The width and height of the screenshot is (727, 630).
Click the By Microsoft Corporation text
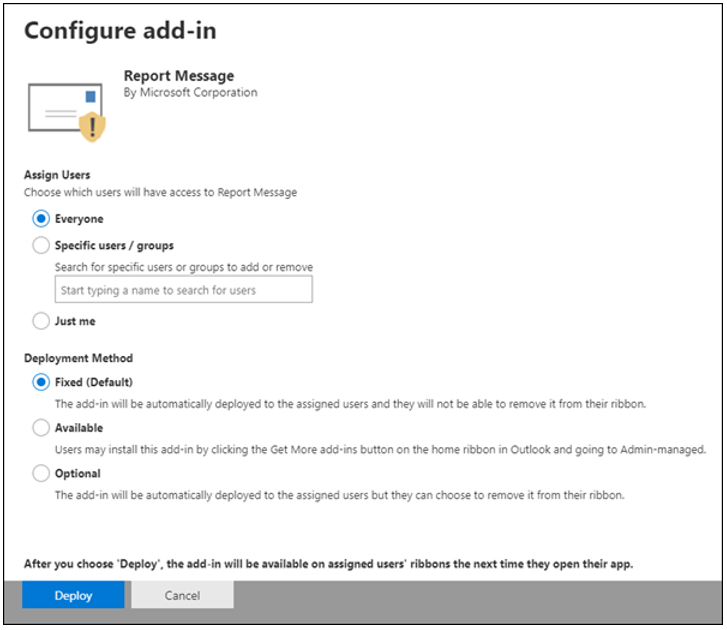(x=191, y=93)
